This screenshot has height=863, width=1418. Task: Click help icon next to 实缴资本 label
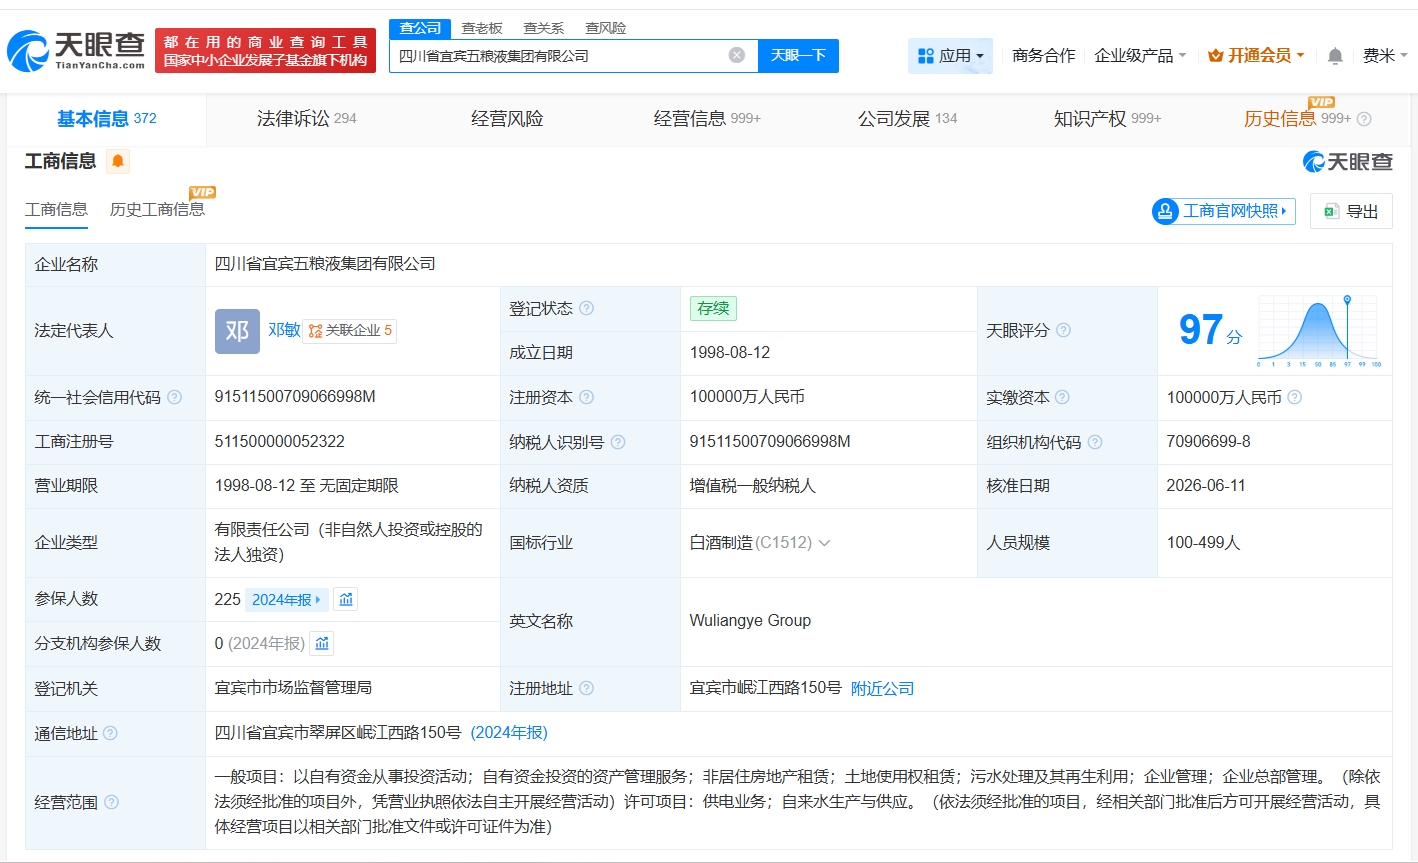[1063, 397]
